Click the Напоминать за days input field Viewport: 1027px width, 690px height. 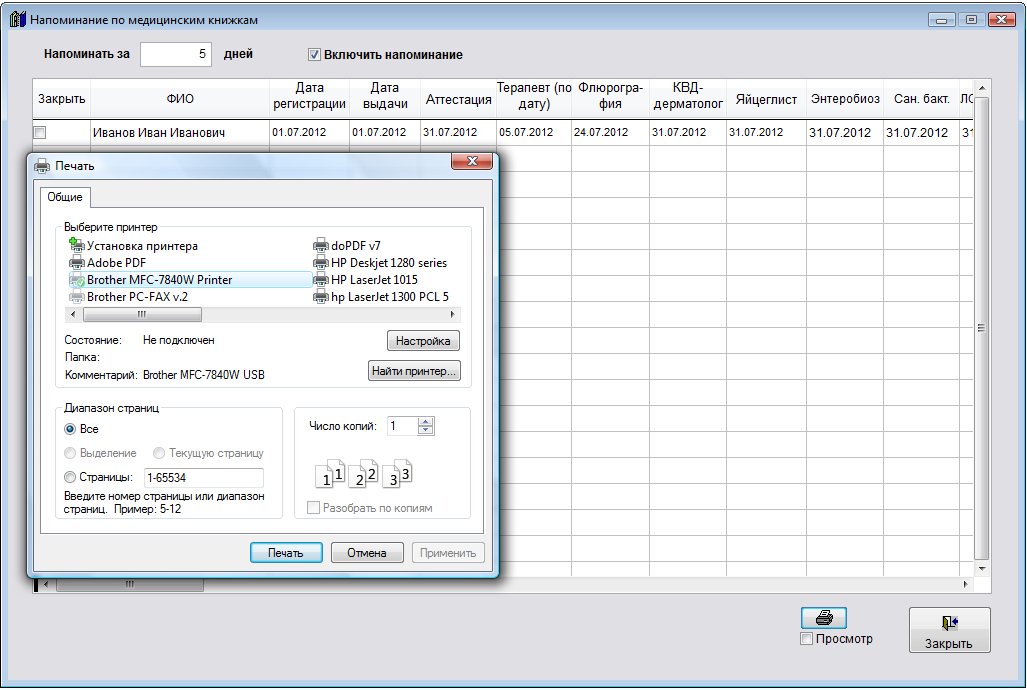click(176, 55)
